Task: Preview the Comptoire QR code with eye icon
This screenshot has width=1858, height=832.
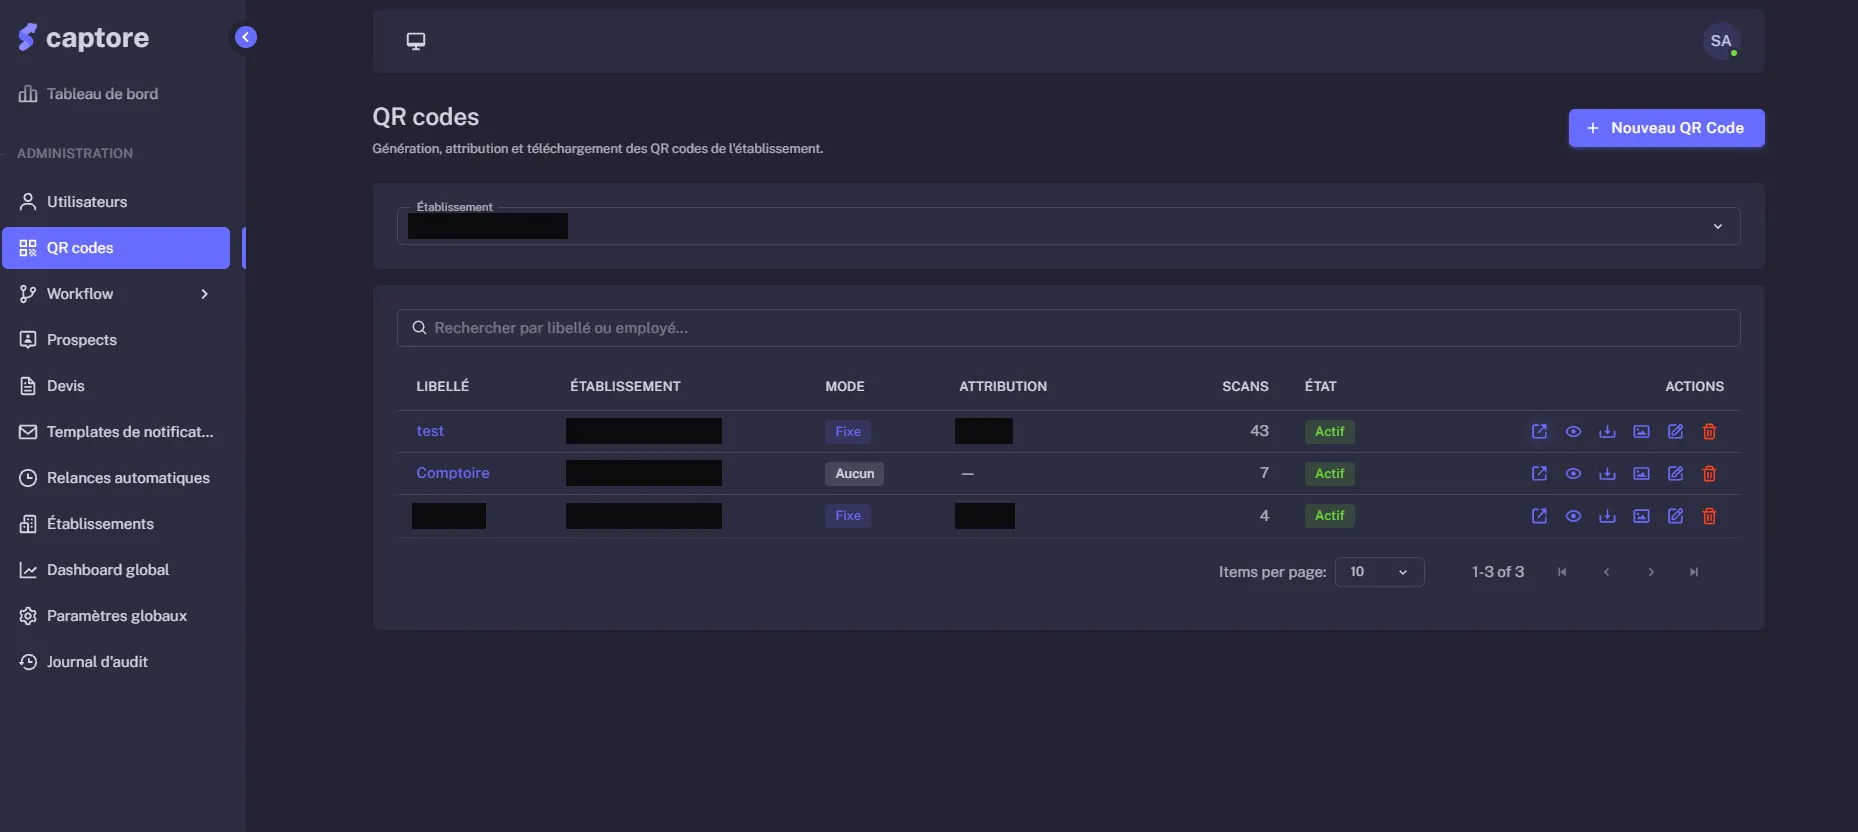Action: point(1573,473)
